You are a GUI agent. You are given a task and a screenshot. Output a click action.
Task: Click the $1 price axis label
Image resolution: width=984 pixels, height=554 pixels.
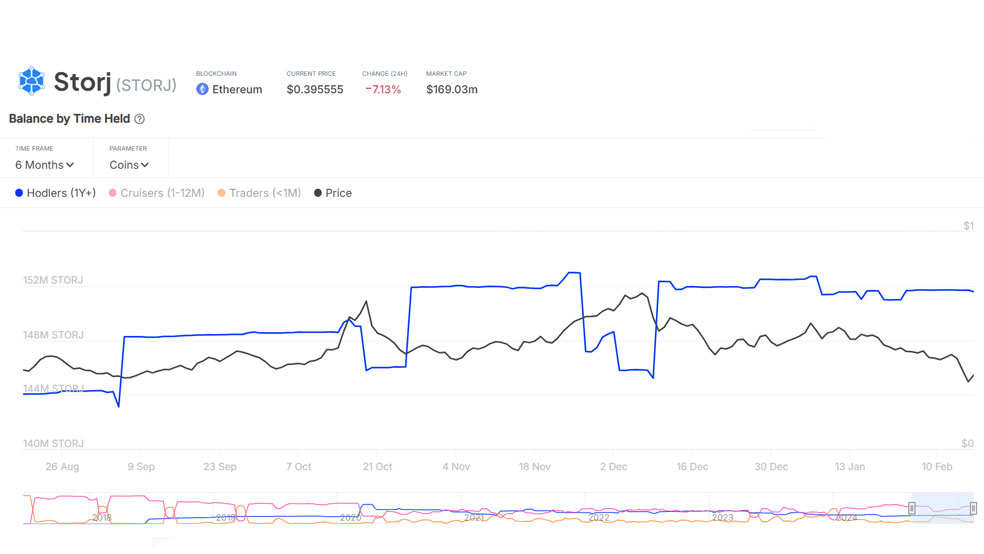968,226
